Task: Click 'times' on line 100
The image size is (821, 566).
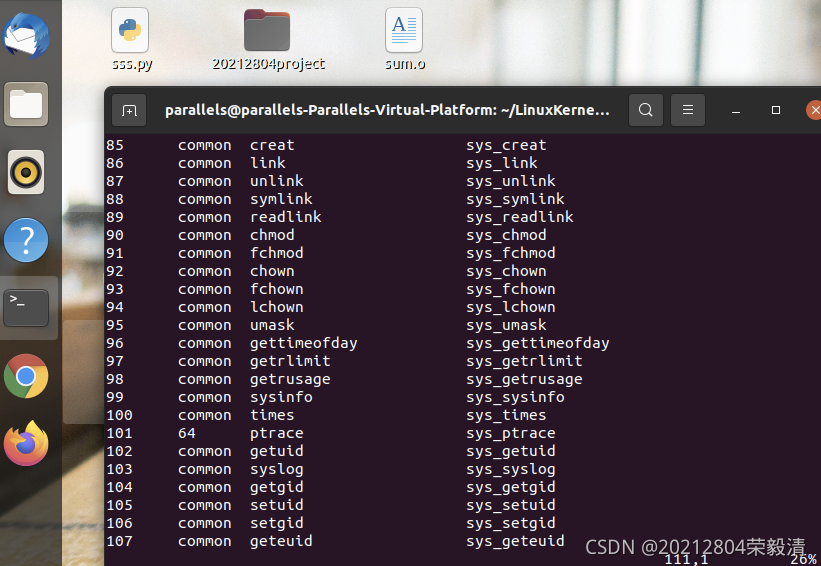Action: (272, 415)
